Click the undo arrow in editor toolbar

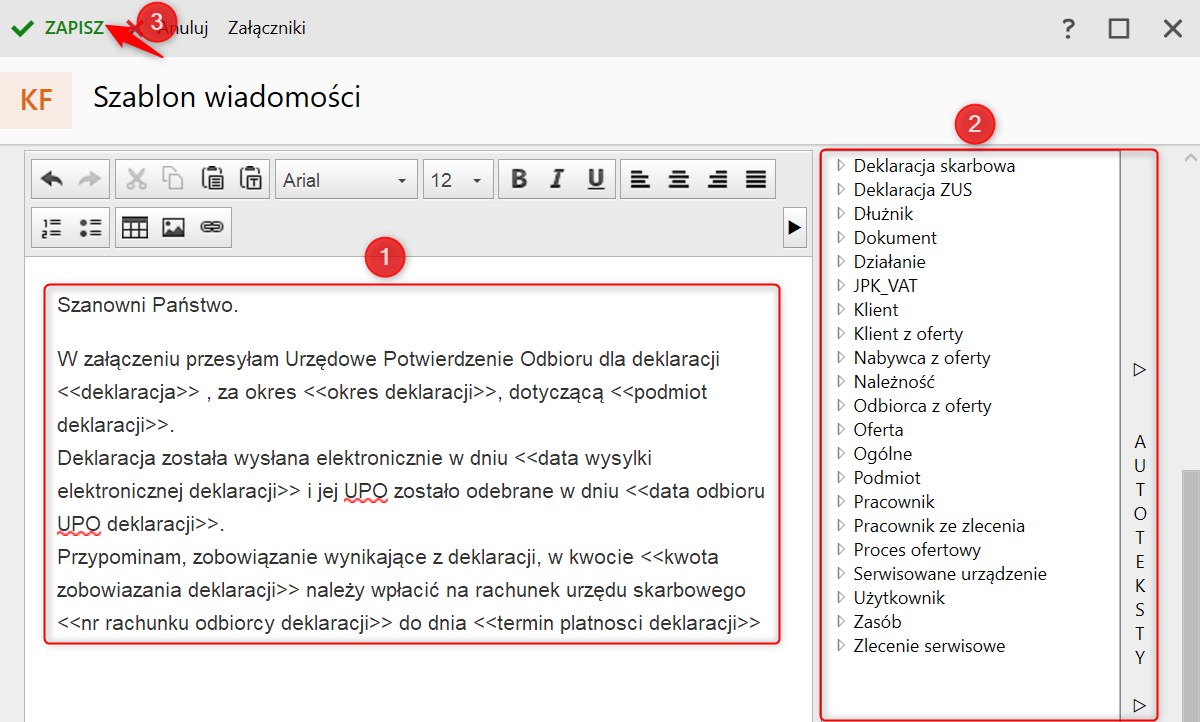coord(52,180)
